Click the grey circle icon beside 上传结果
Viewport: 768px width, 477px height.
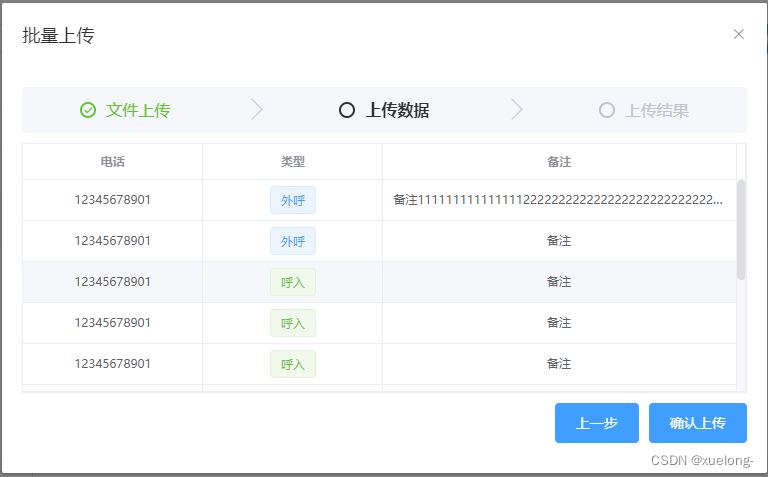(x=606, y=110)
